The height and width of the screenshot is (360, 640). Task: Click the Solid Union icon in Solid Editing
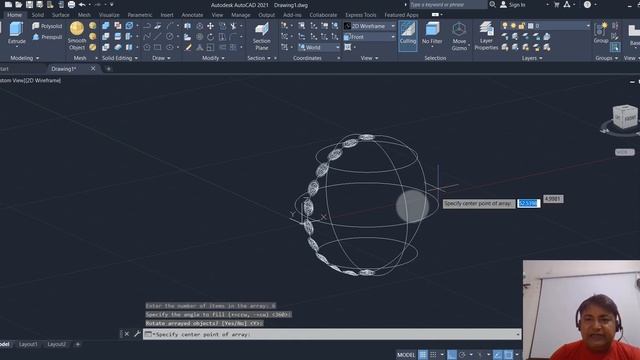(106, 26)
